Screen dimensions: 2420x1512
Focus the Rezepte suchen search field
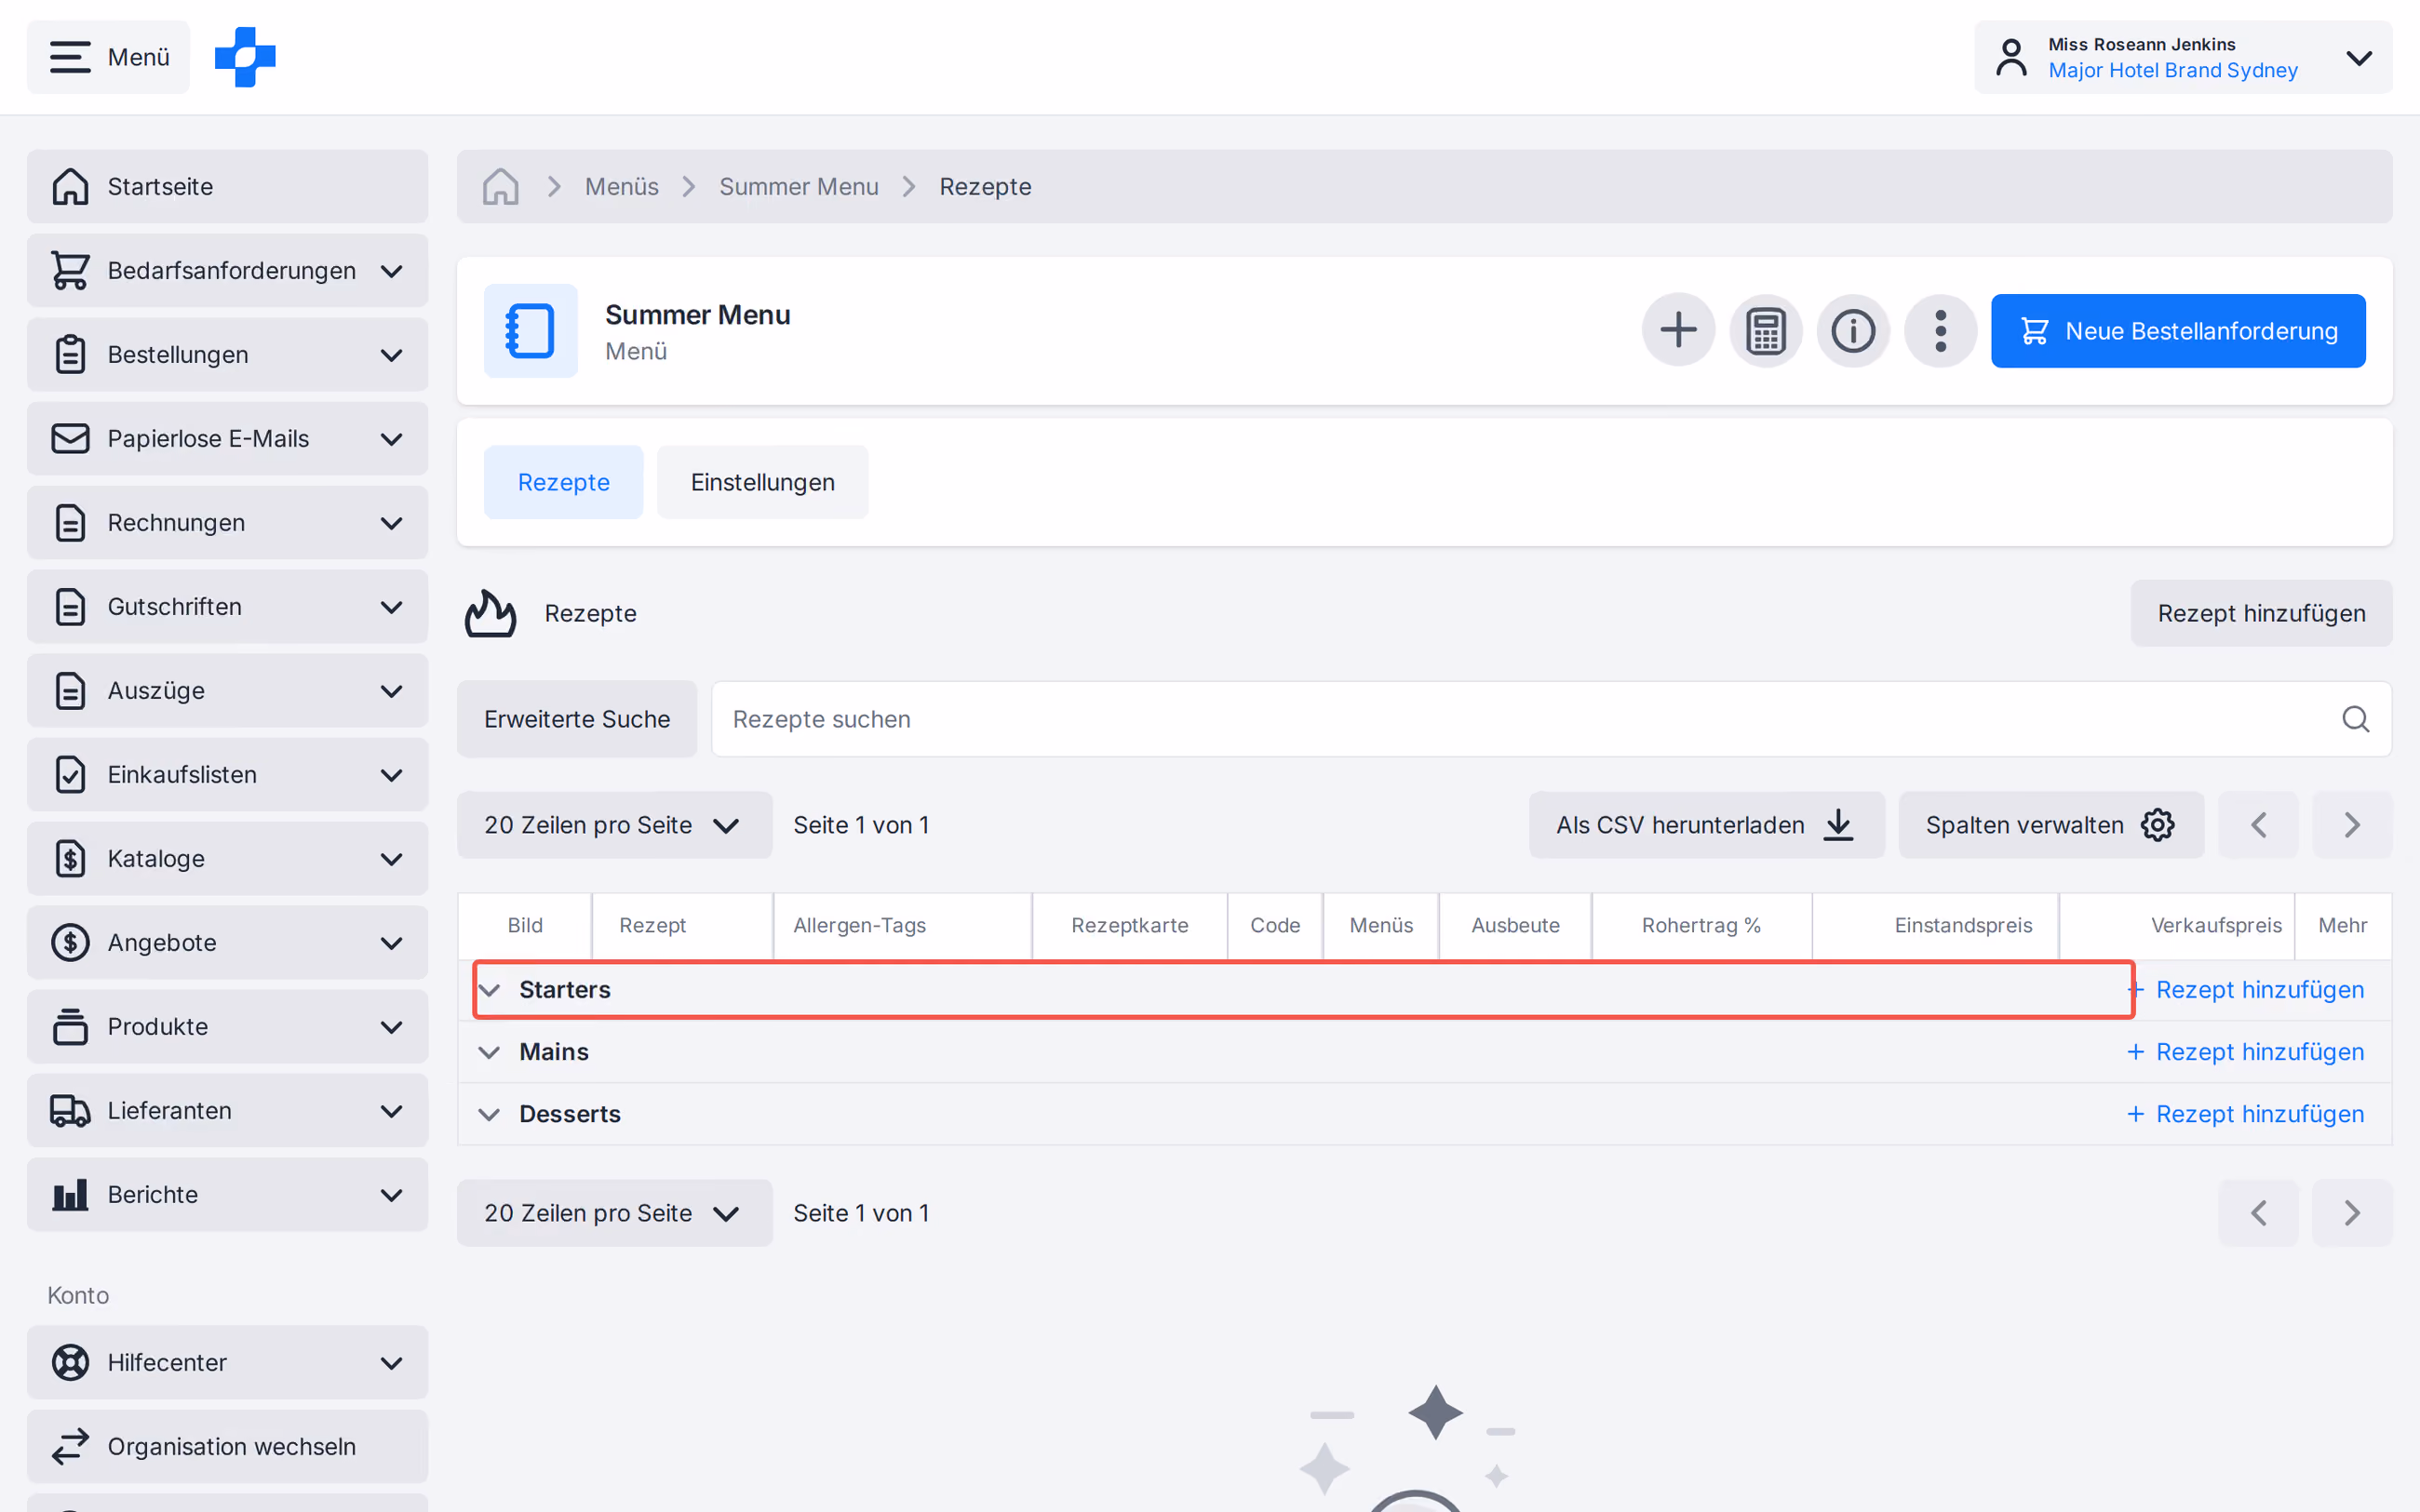(x=1550, y=719)
